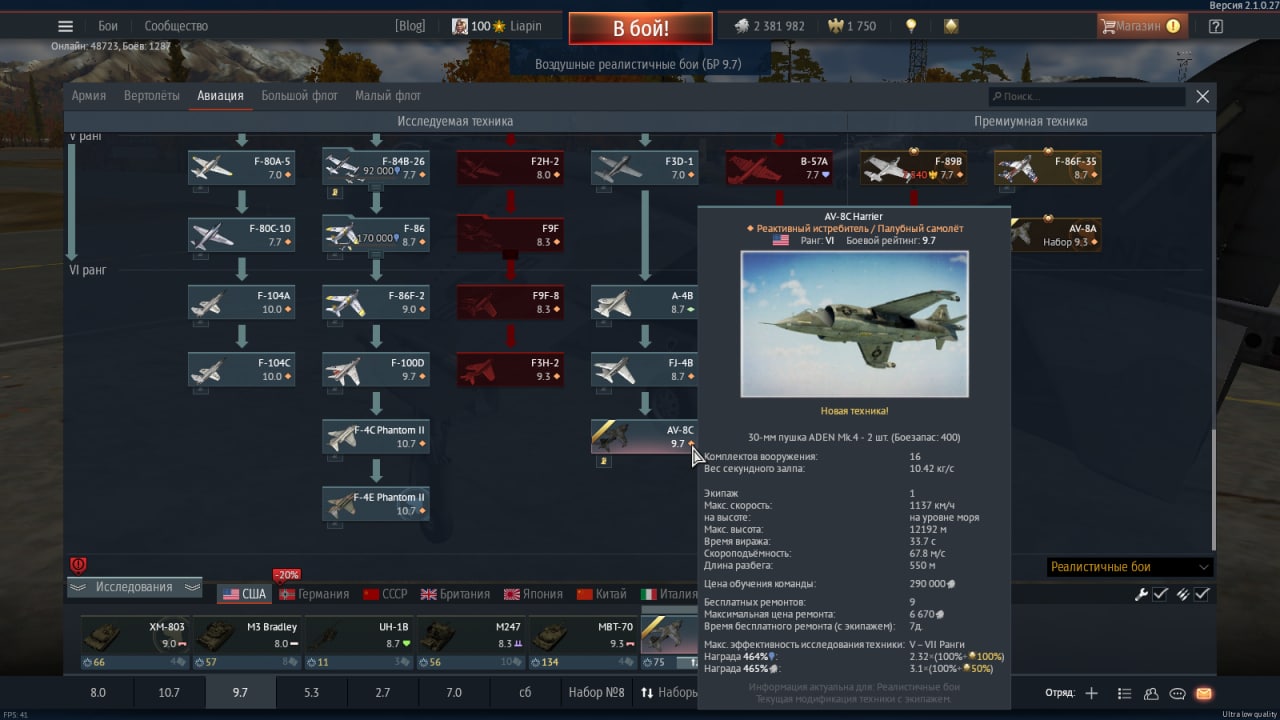Select the UH-1B crew slot
The height and width of the screenshot is (720, 1280).
(x=358, y=642)
